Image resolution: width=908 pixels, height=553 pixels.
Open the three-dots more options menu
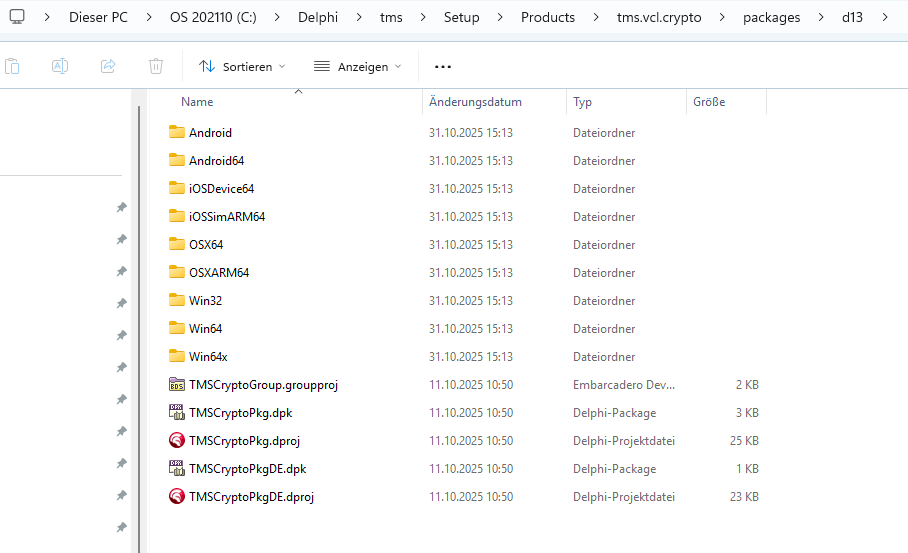point(443,66)
